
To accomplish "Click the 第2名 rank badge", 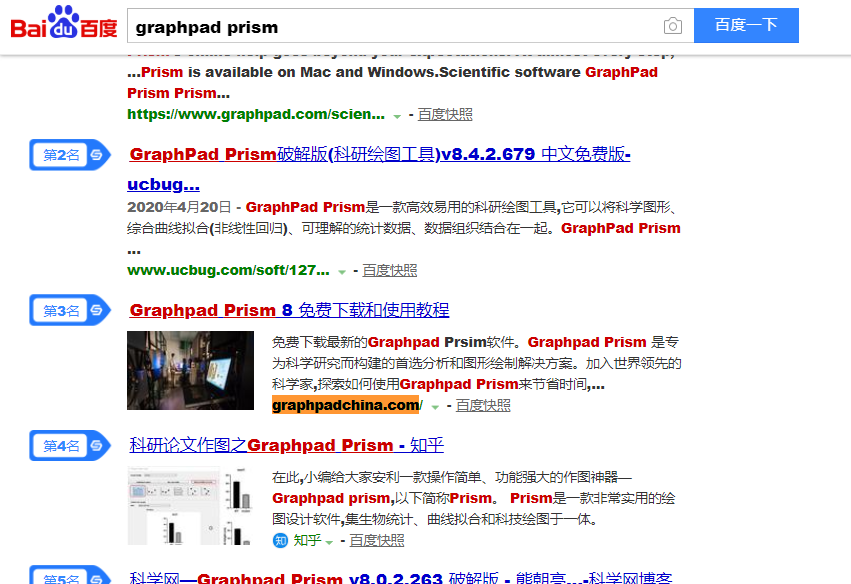I will 70,155.
